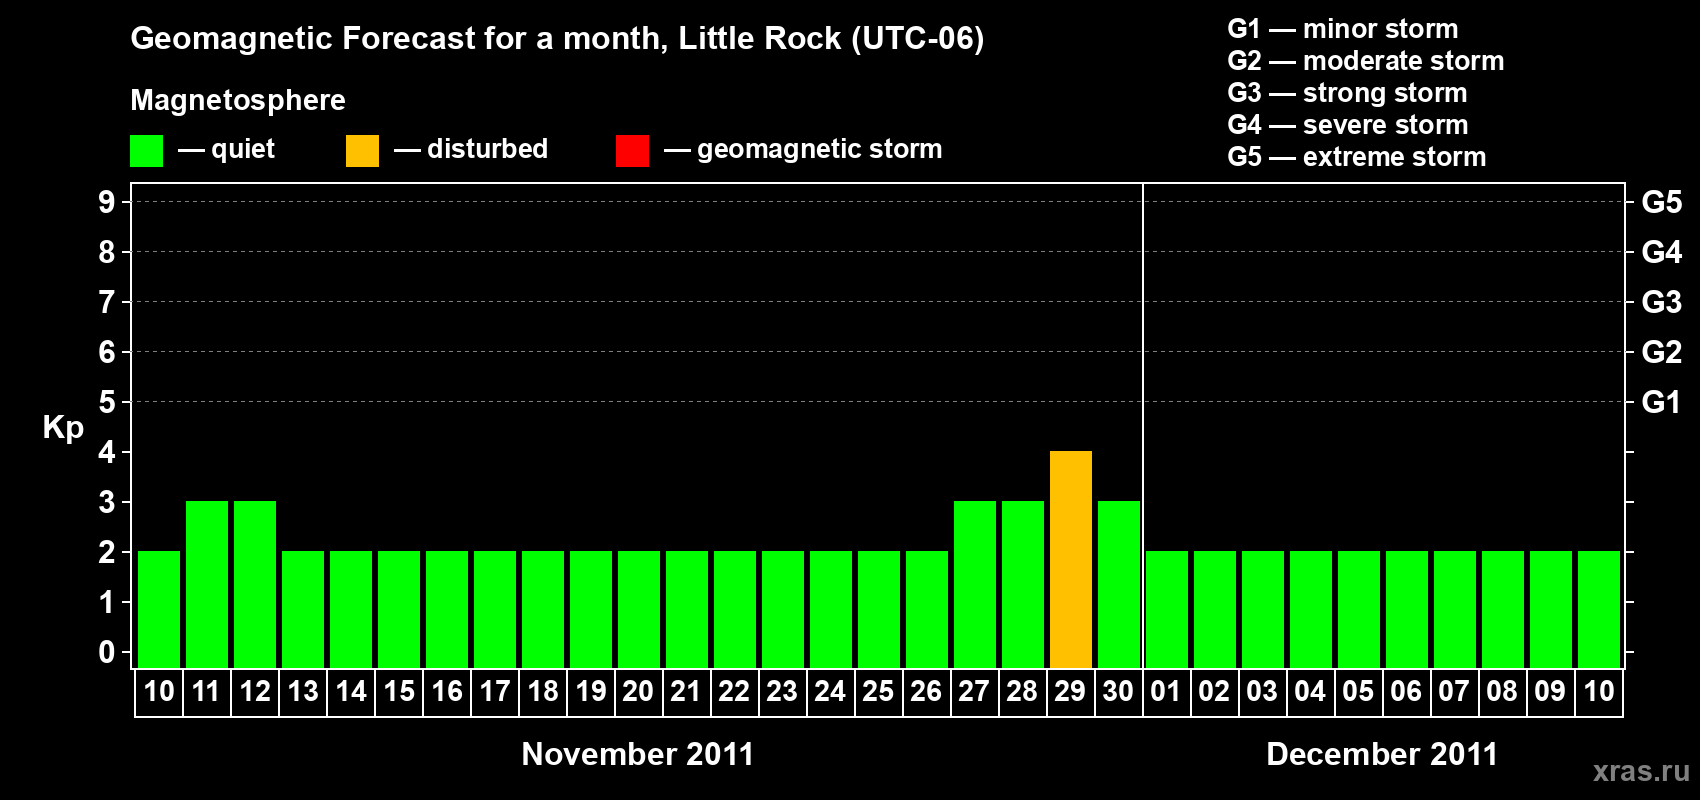Click the red geomagnetic storm legend swatch

632,151
